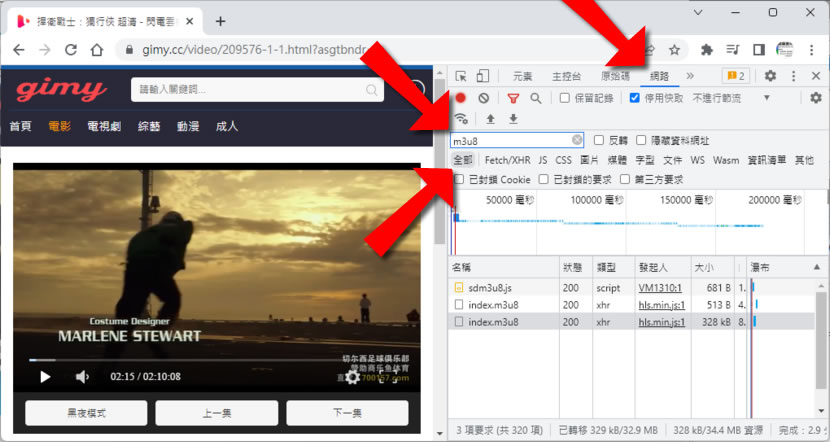
Task: Import HAR file upload arrow
Action: click(490, 119)
